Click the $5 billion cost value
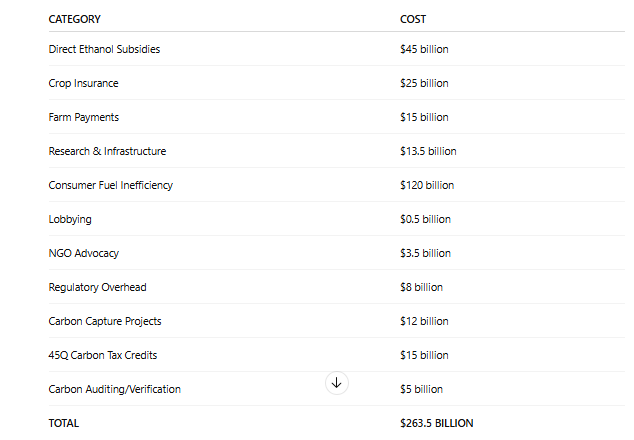 [x=421, y=389]
